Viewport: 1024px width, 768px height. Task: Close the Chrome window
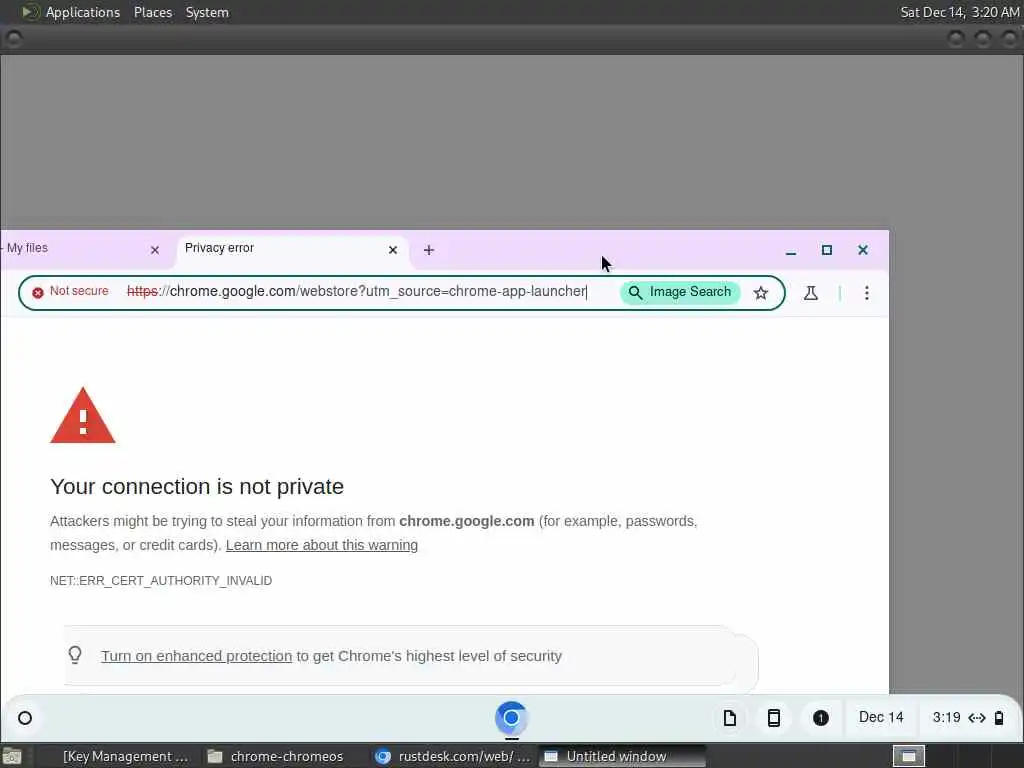[863, 250]
